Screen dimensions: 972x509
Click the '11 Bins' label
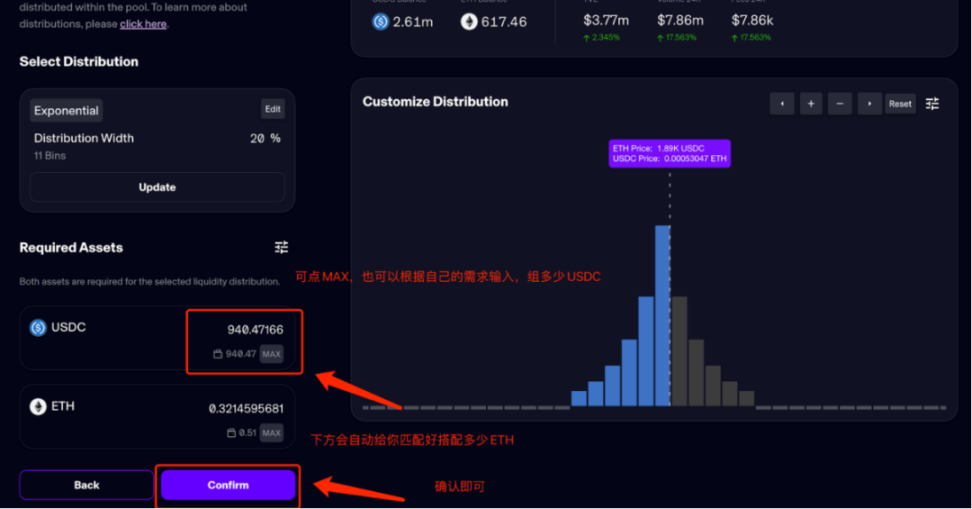point(50,156)
